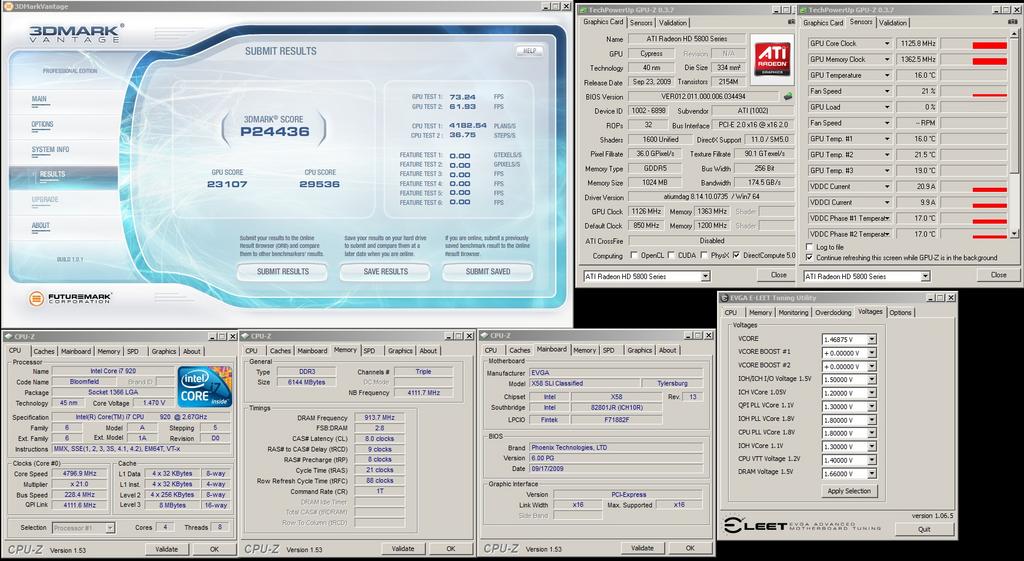Click OK in the CPU-Z Mainboard window
This screenshot has width=1024, height=561.
[x=690, y=548]
